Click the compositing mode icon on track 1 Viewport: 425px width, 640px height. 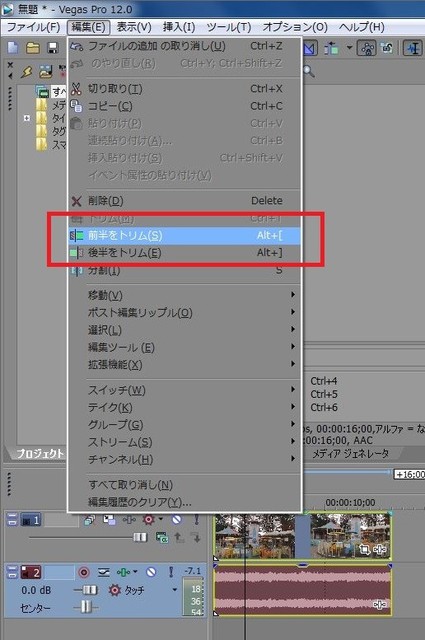coord(162,538)
